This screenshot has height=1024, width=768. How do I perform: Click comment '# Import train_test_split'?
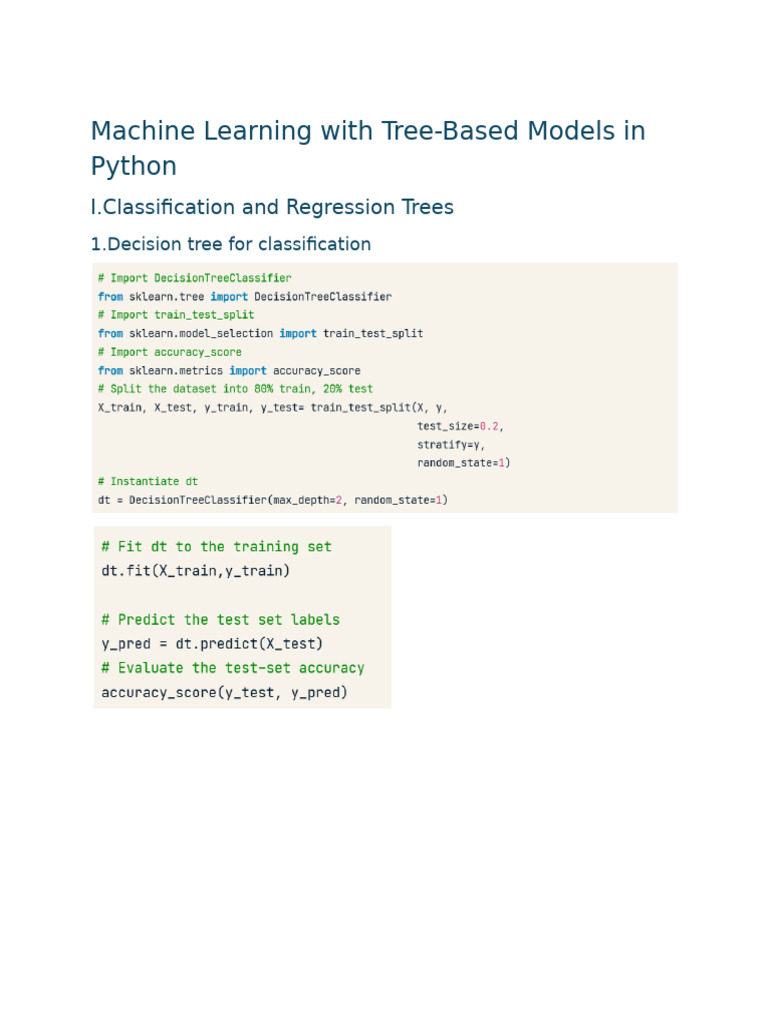pyautogui.click(x=176, y=315)
